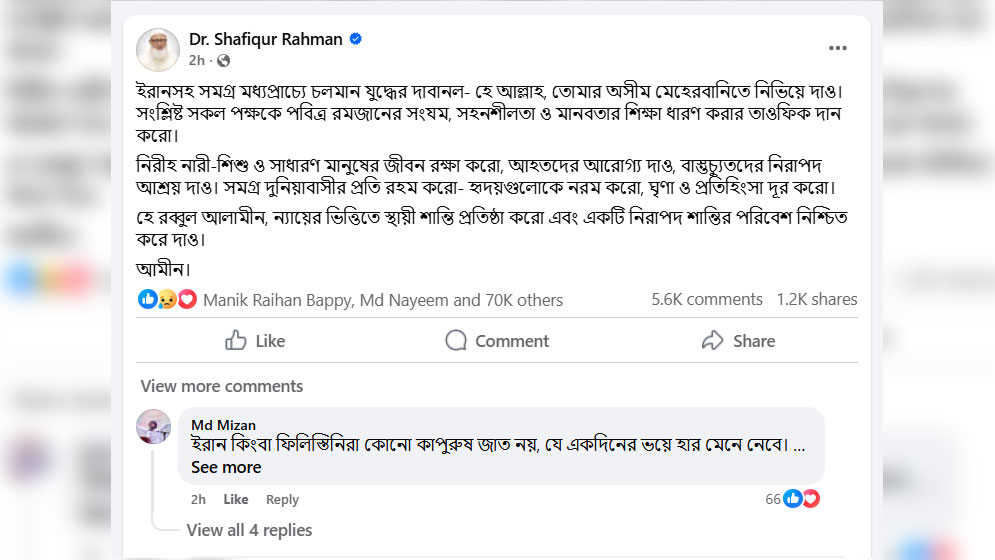Click the Like thumbs-up icon on post
The image size is (995, 560).
[x=236, y=341]
